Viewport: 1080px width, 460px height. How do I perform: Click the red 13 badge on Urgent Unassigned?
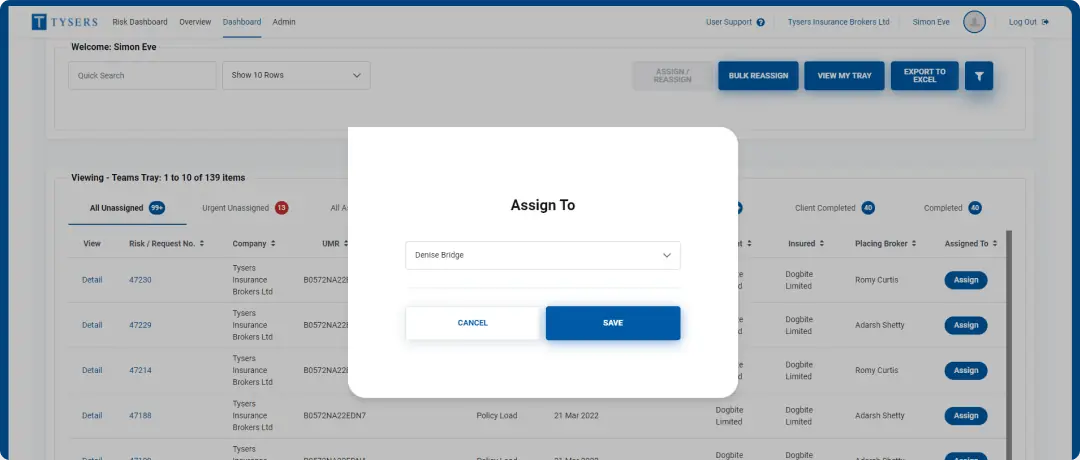[x=281, y=208]
